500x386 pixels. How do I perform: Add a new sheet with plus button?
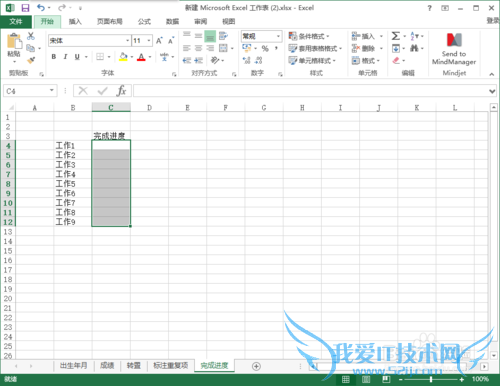[x=256, y=366]
